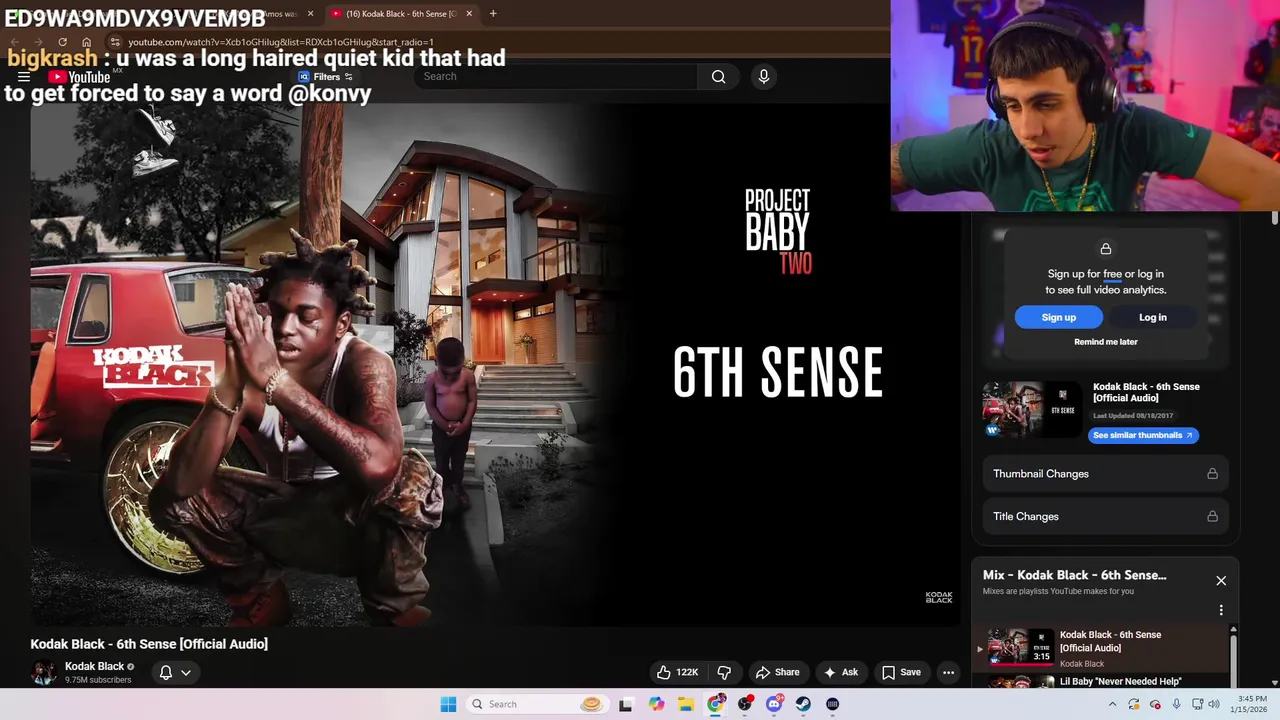Go to the browser home icon

click(x=87, y=42)
